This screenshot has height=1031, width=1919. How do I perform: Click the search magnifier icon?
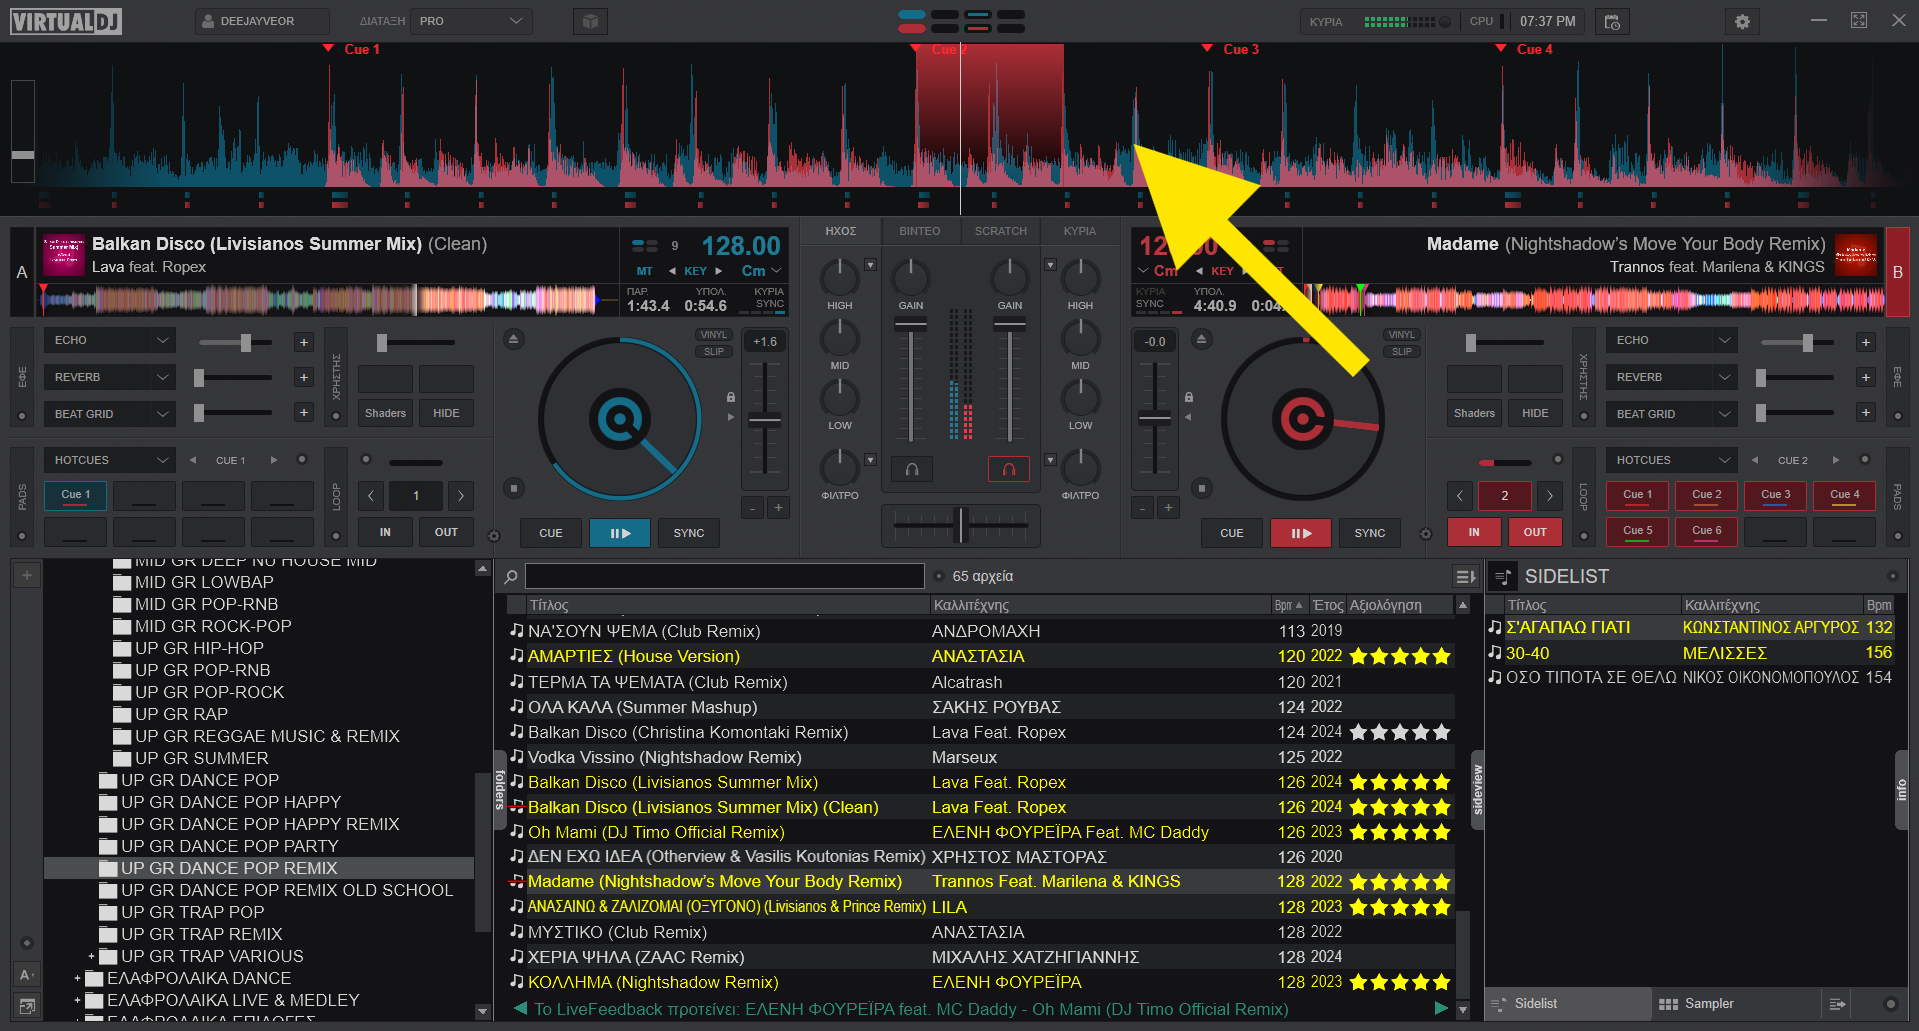point(511,577)
